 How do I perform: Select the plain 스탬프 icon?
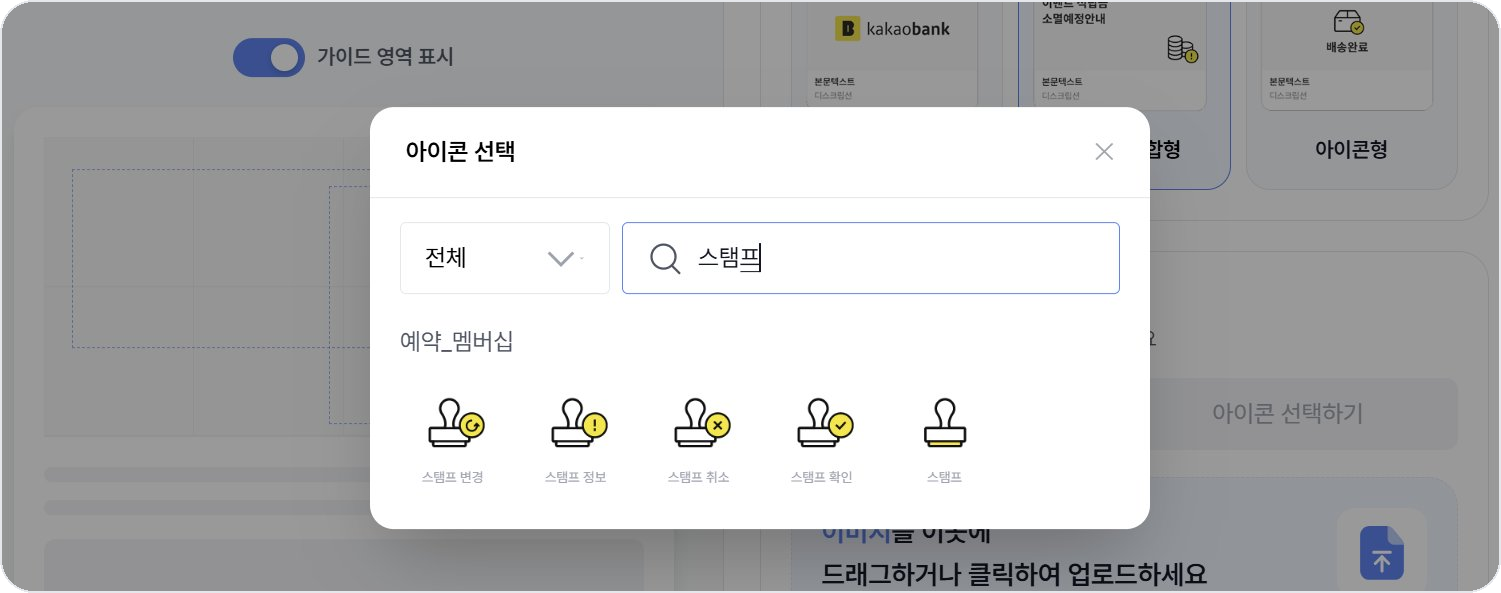(x=943, y=423)
